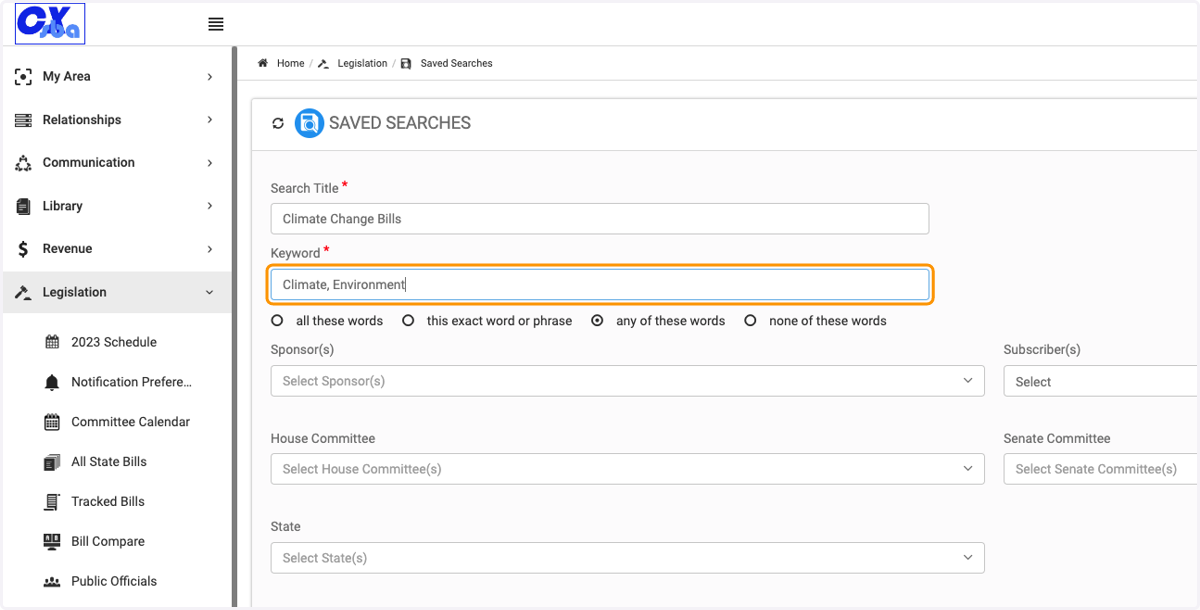Screen dimensions: 1200x610
Task: Open Tracked Bills menu item
Action: pos(108,502)
